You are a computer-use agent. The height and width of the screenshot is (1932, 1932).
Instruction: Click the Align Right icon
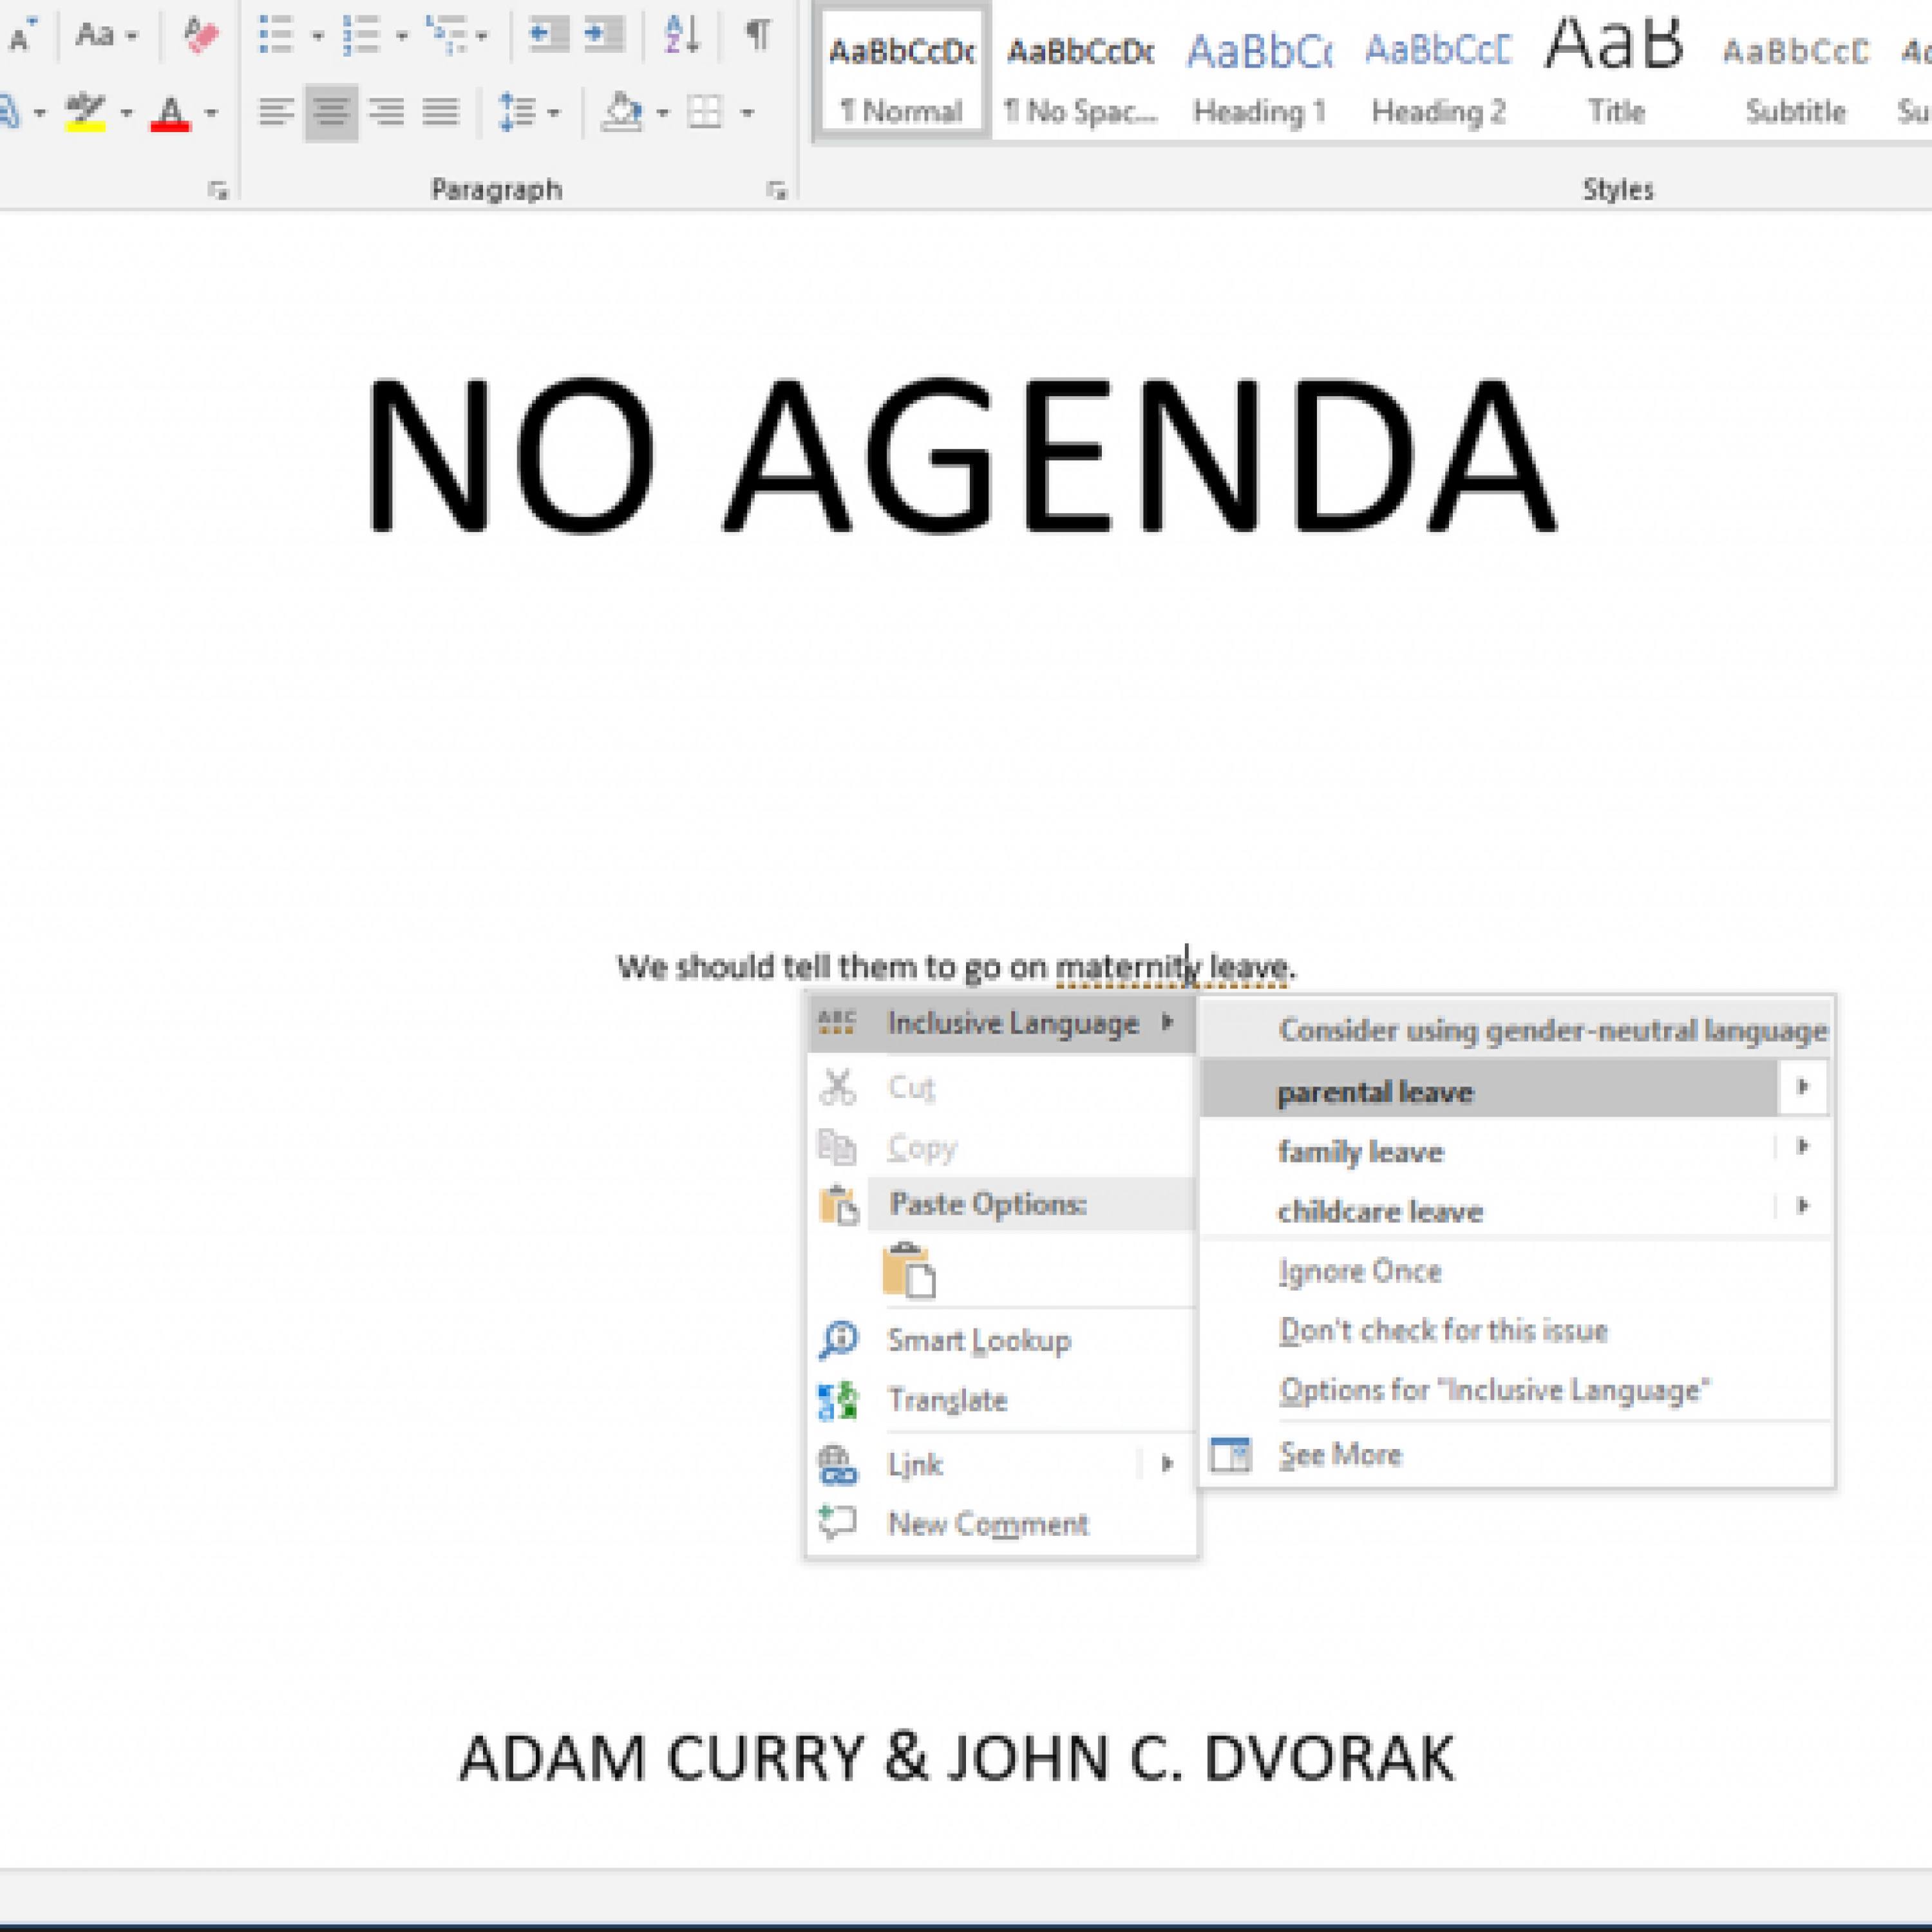click(386, 112)
